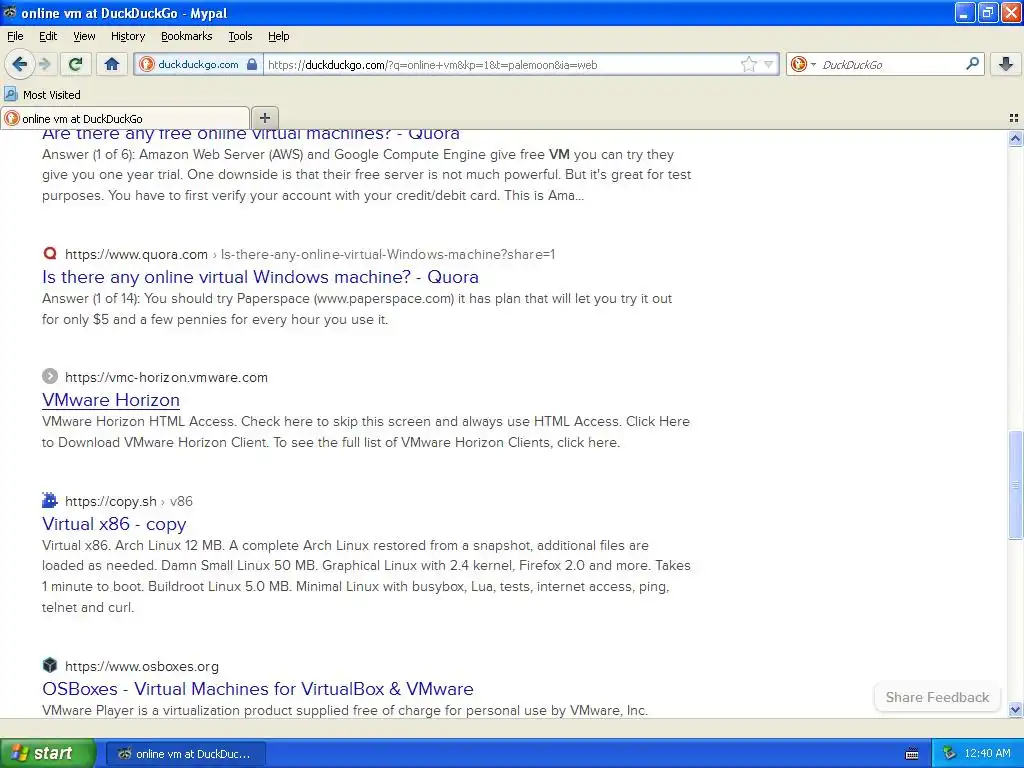
Task: Click the on-screen keyboard tray icon
Action: (x=912, y=754)
